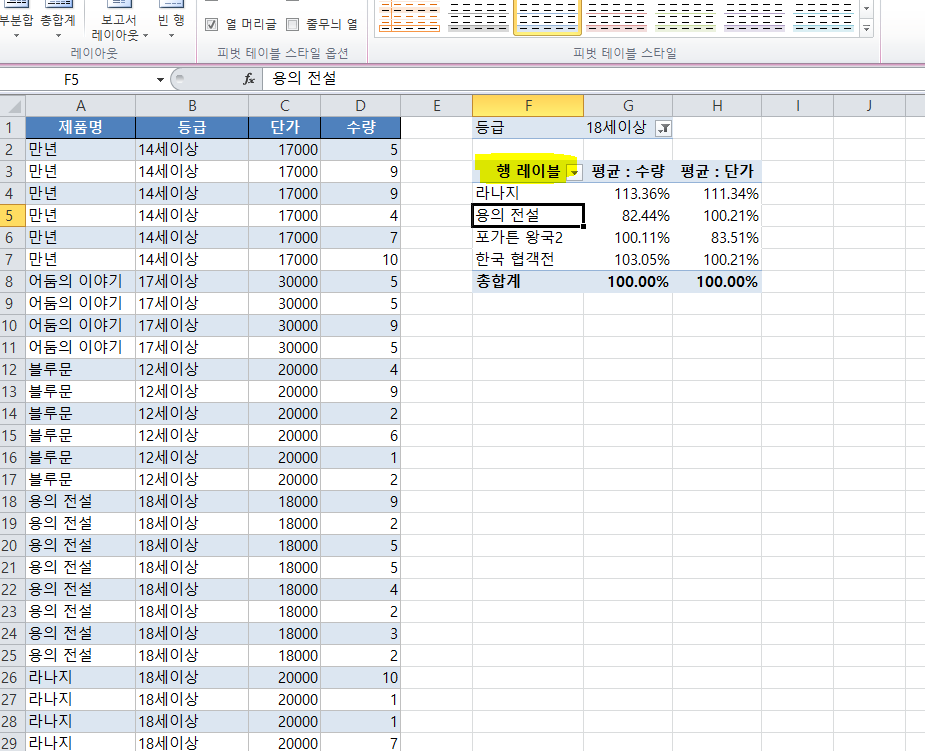Click the fx insert function icon
925x751 pixels.
(x=249, y=79)
